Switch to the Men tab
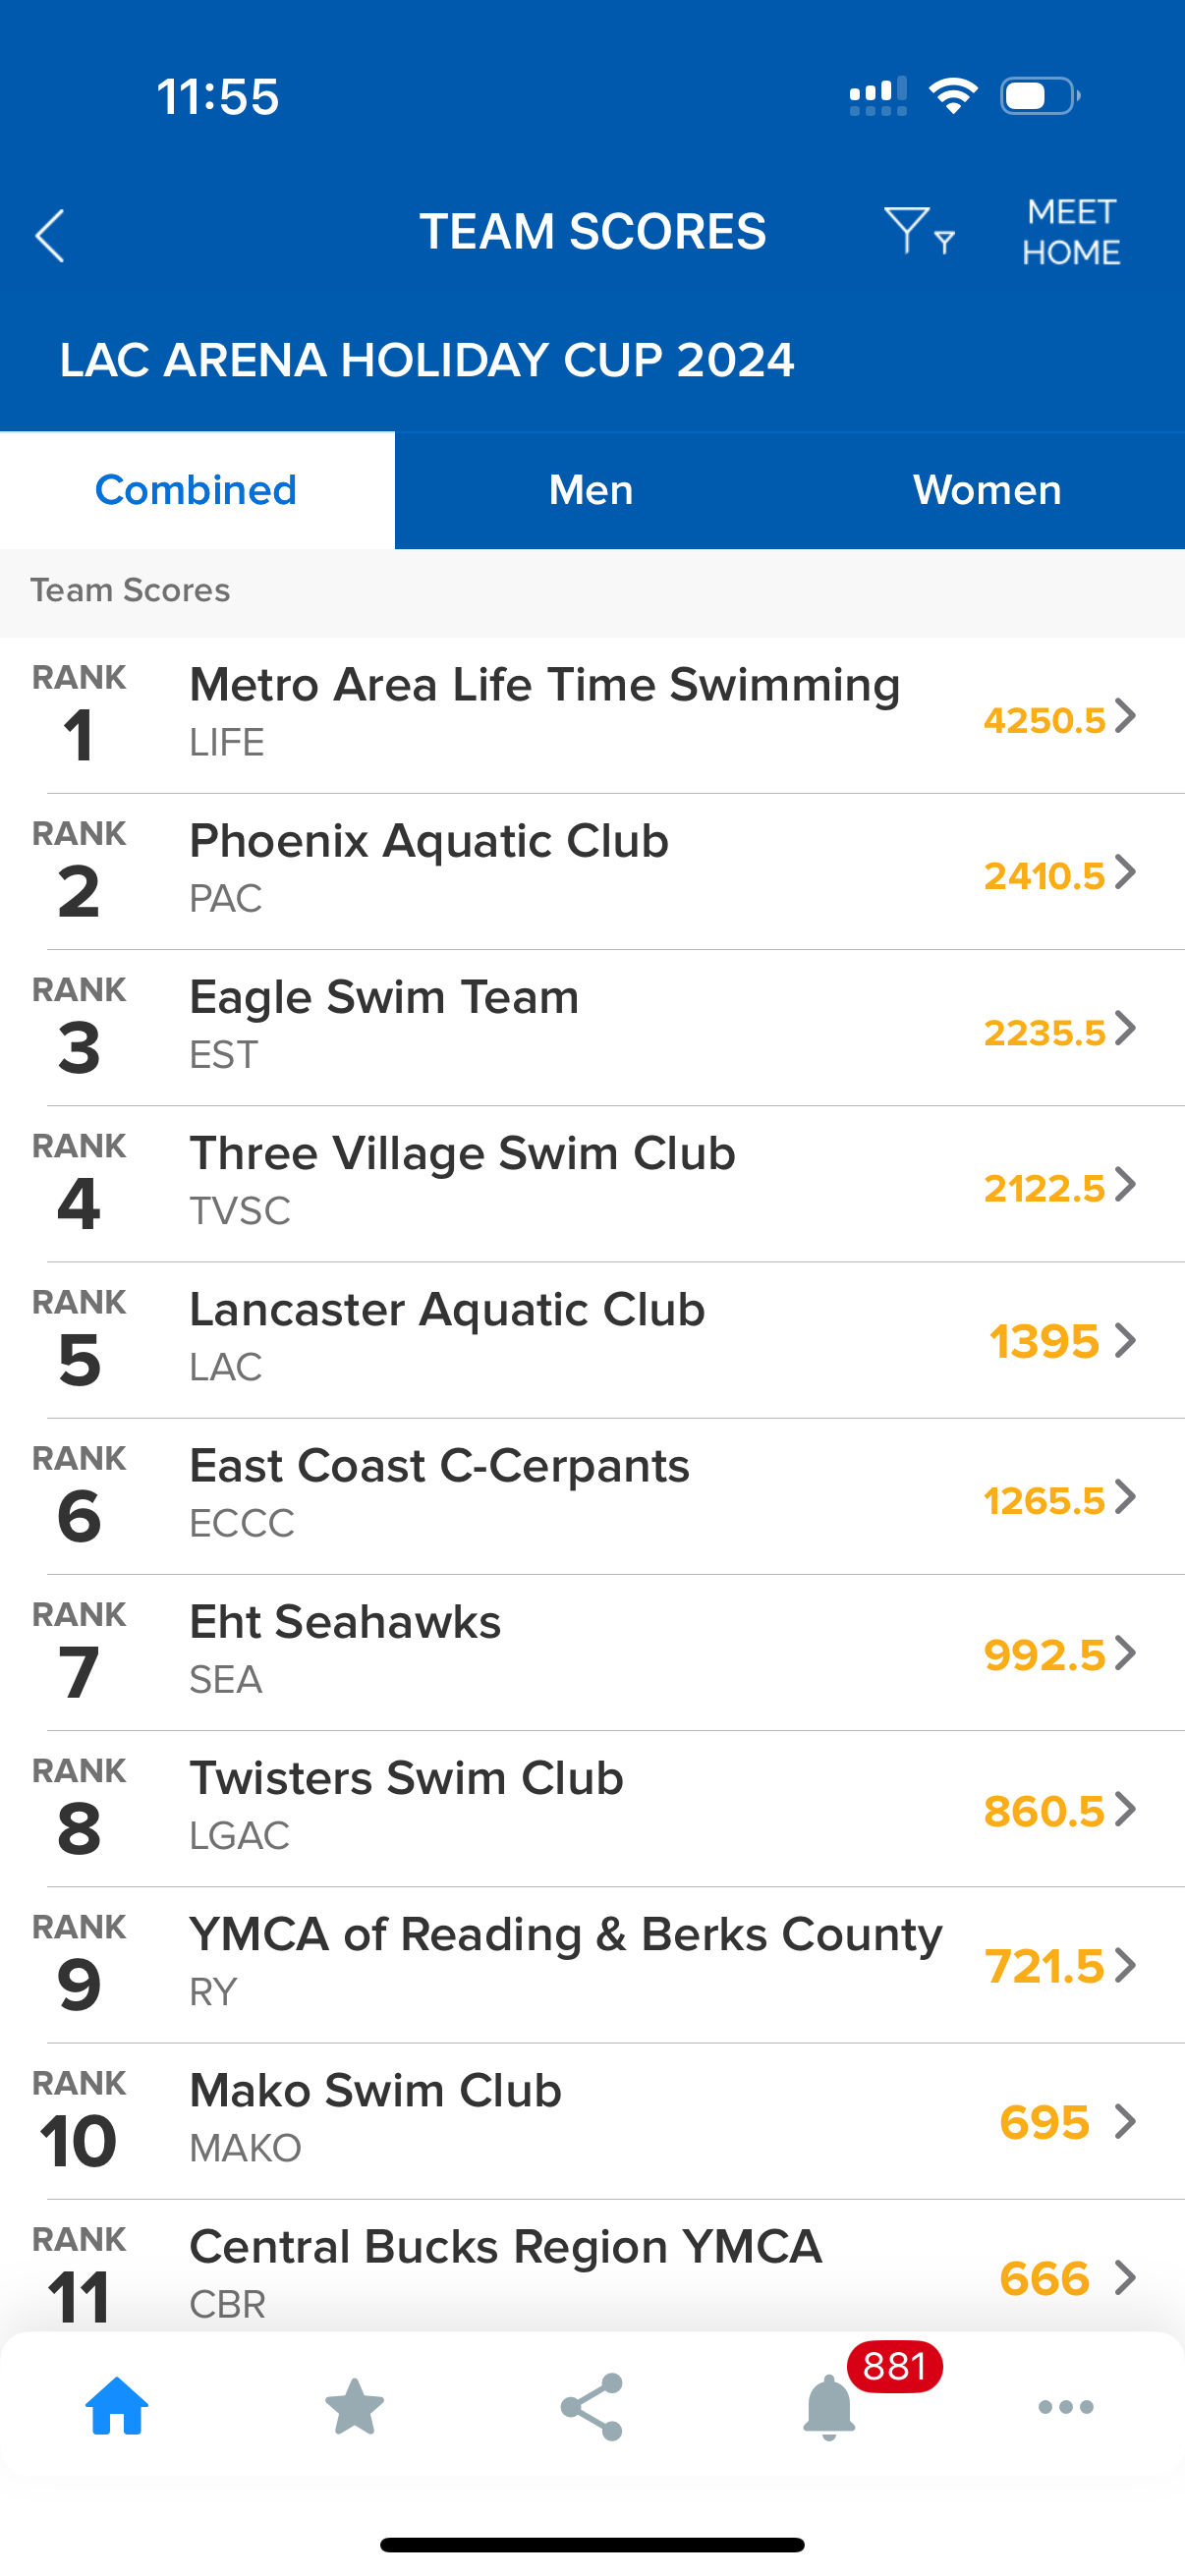Image resolution: width=1185 pixels, height=2576 pixels. (x=591, y=490)
